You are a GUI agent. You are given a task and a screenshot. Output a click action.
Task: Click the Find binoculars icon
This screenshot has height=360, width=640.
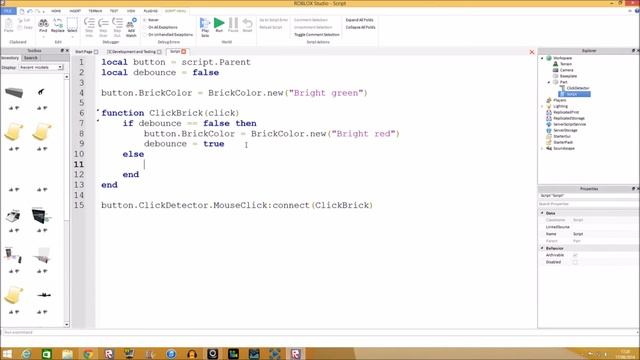[43, 24]
